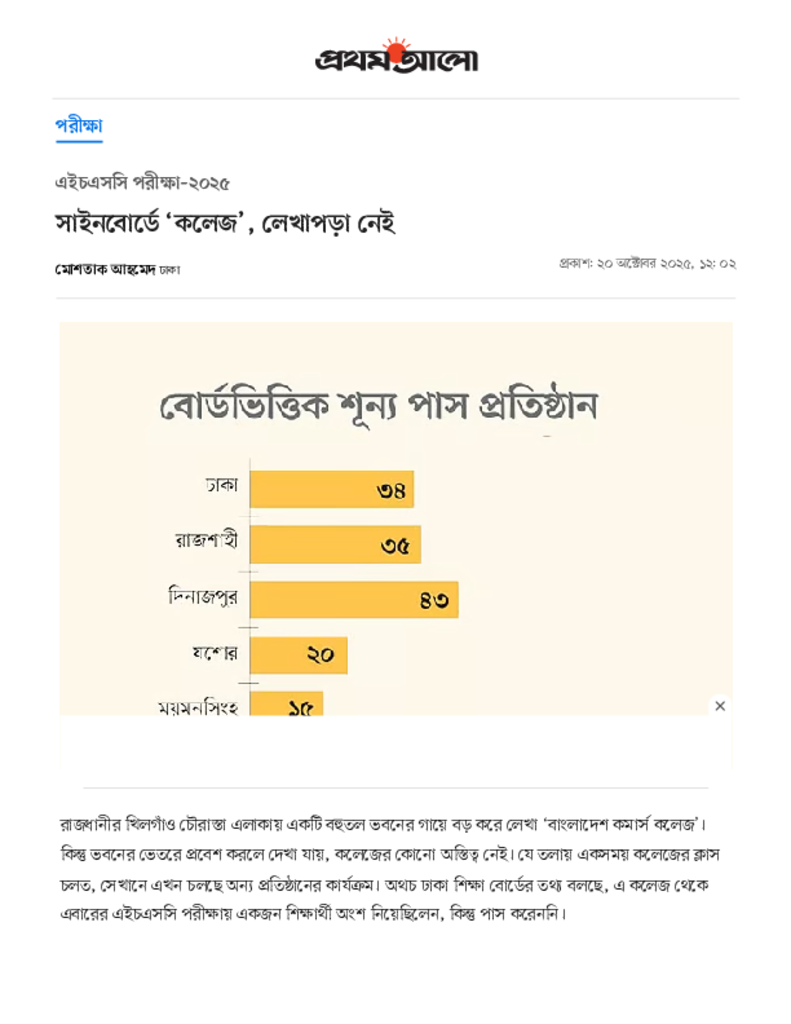
Task: Click the ময়মনসিংহ bar showing ১৫
Action: (x=286, y=704)
